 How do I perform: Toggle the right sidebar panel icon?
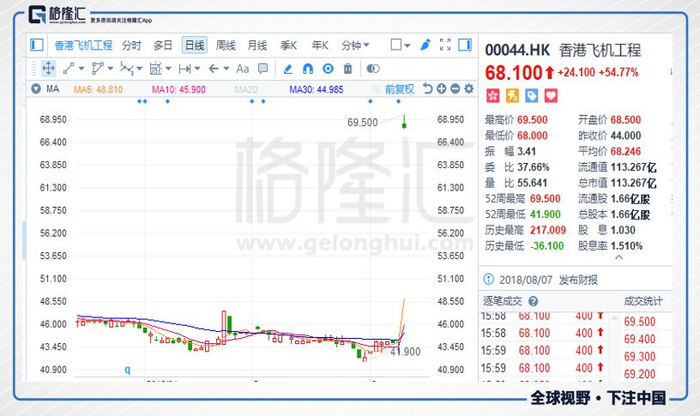(465, 45)
